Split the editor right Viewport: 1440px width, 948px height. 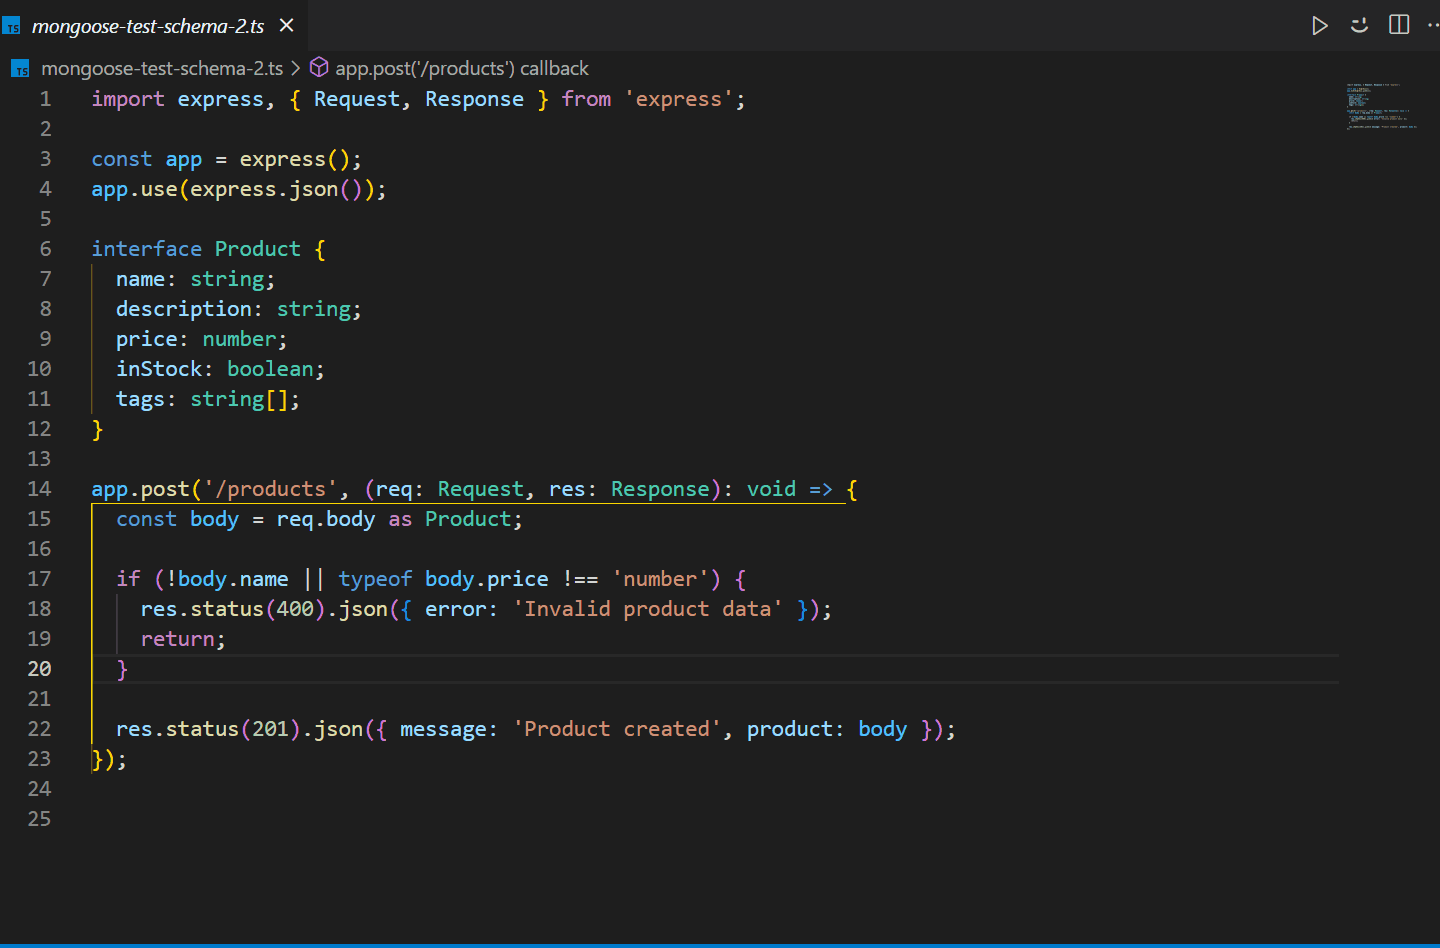(1399, 25)
